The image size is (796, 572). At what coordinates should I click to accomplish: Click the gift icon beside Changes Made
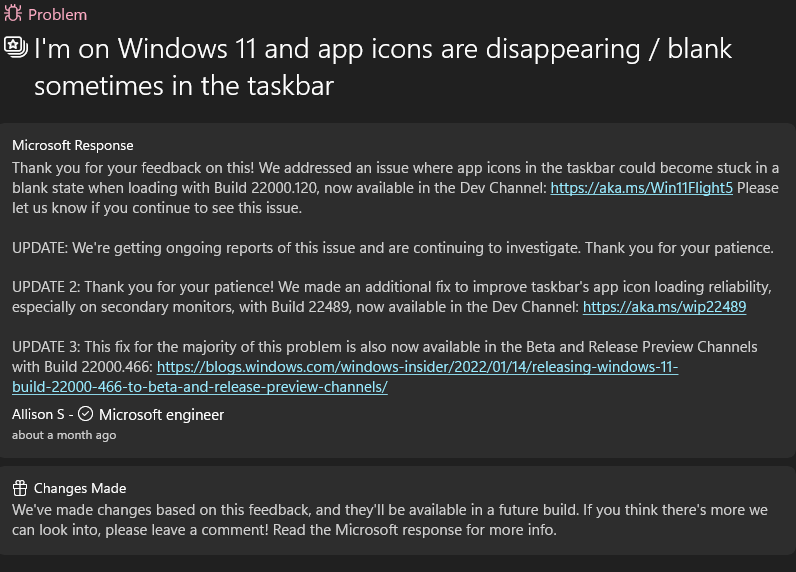19,489
